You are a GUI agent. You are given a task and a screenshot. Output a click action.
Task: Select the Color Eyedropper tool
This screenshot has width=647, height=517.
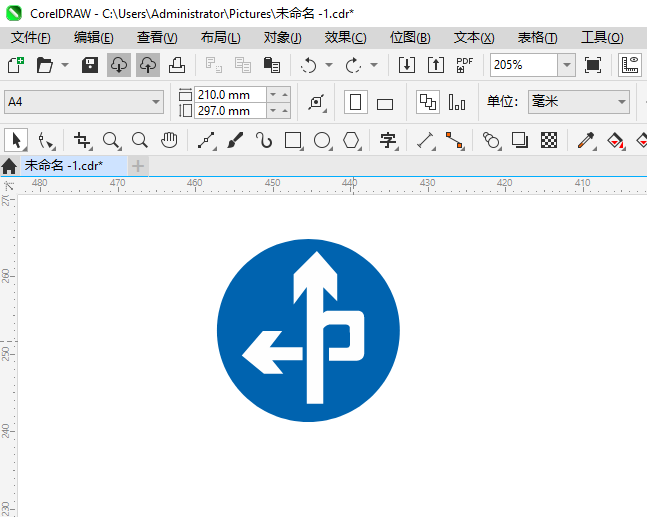(x=586, y=141)
